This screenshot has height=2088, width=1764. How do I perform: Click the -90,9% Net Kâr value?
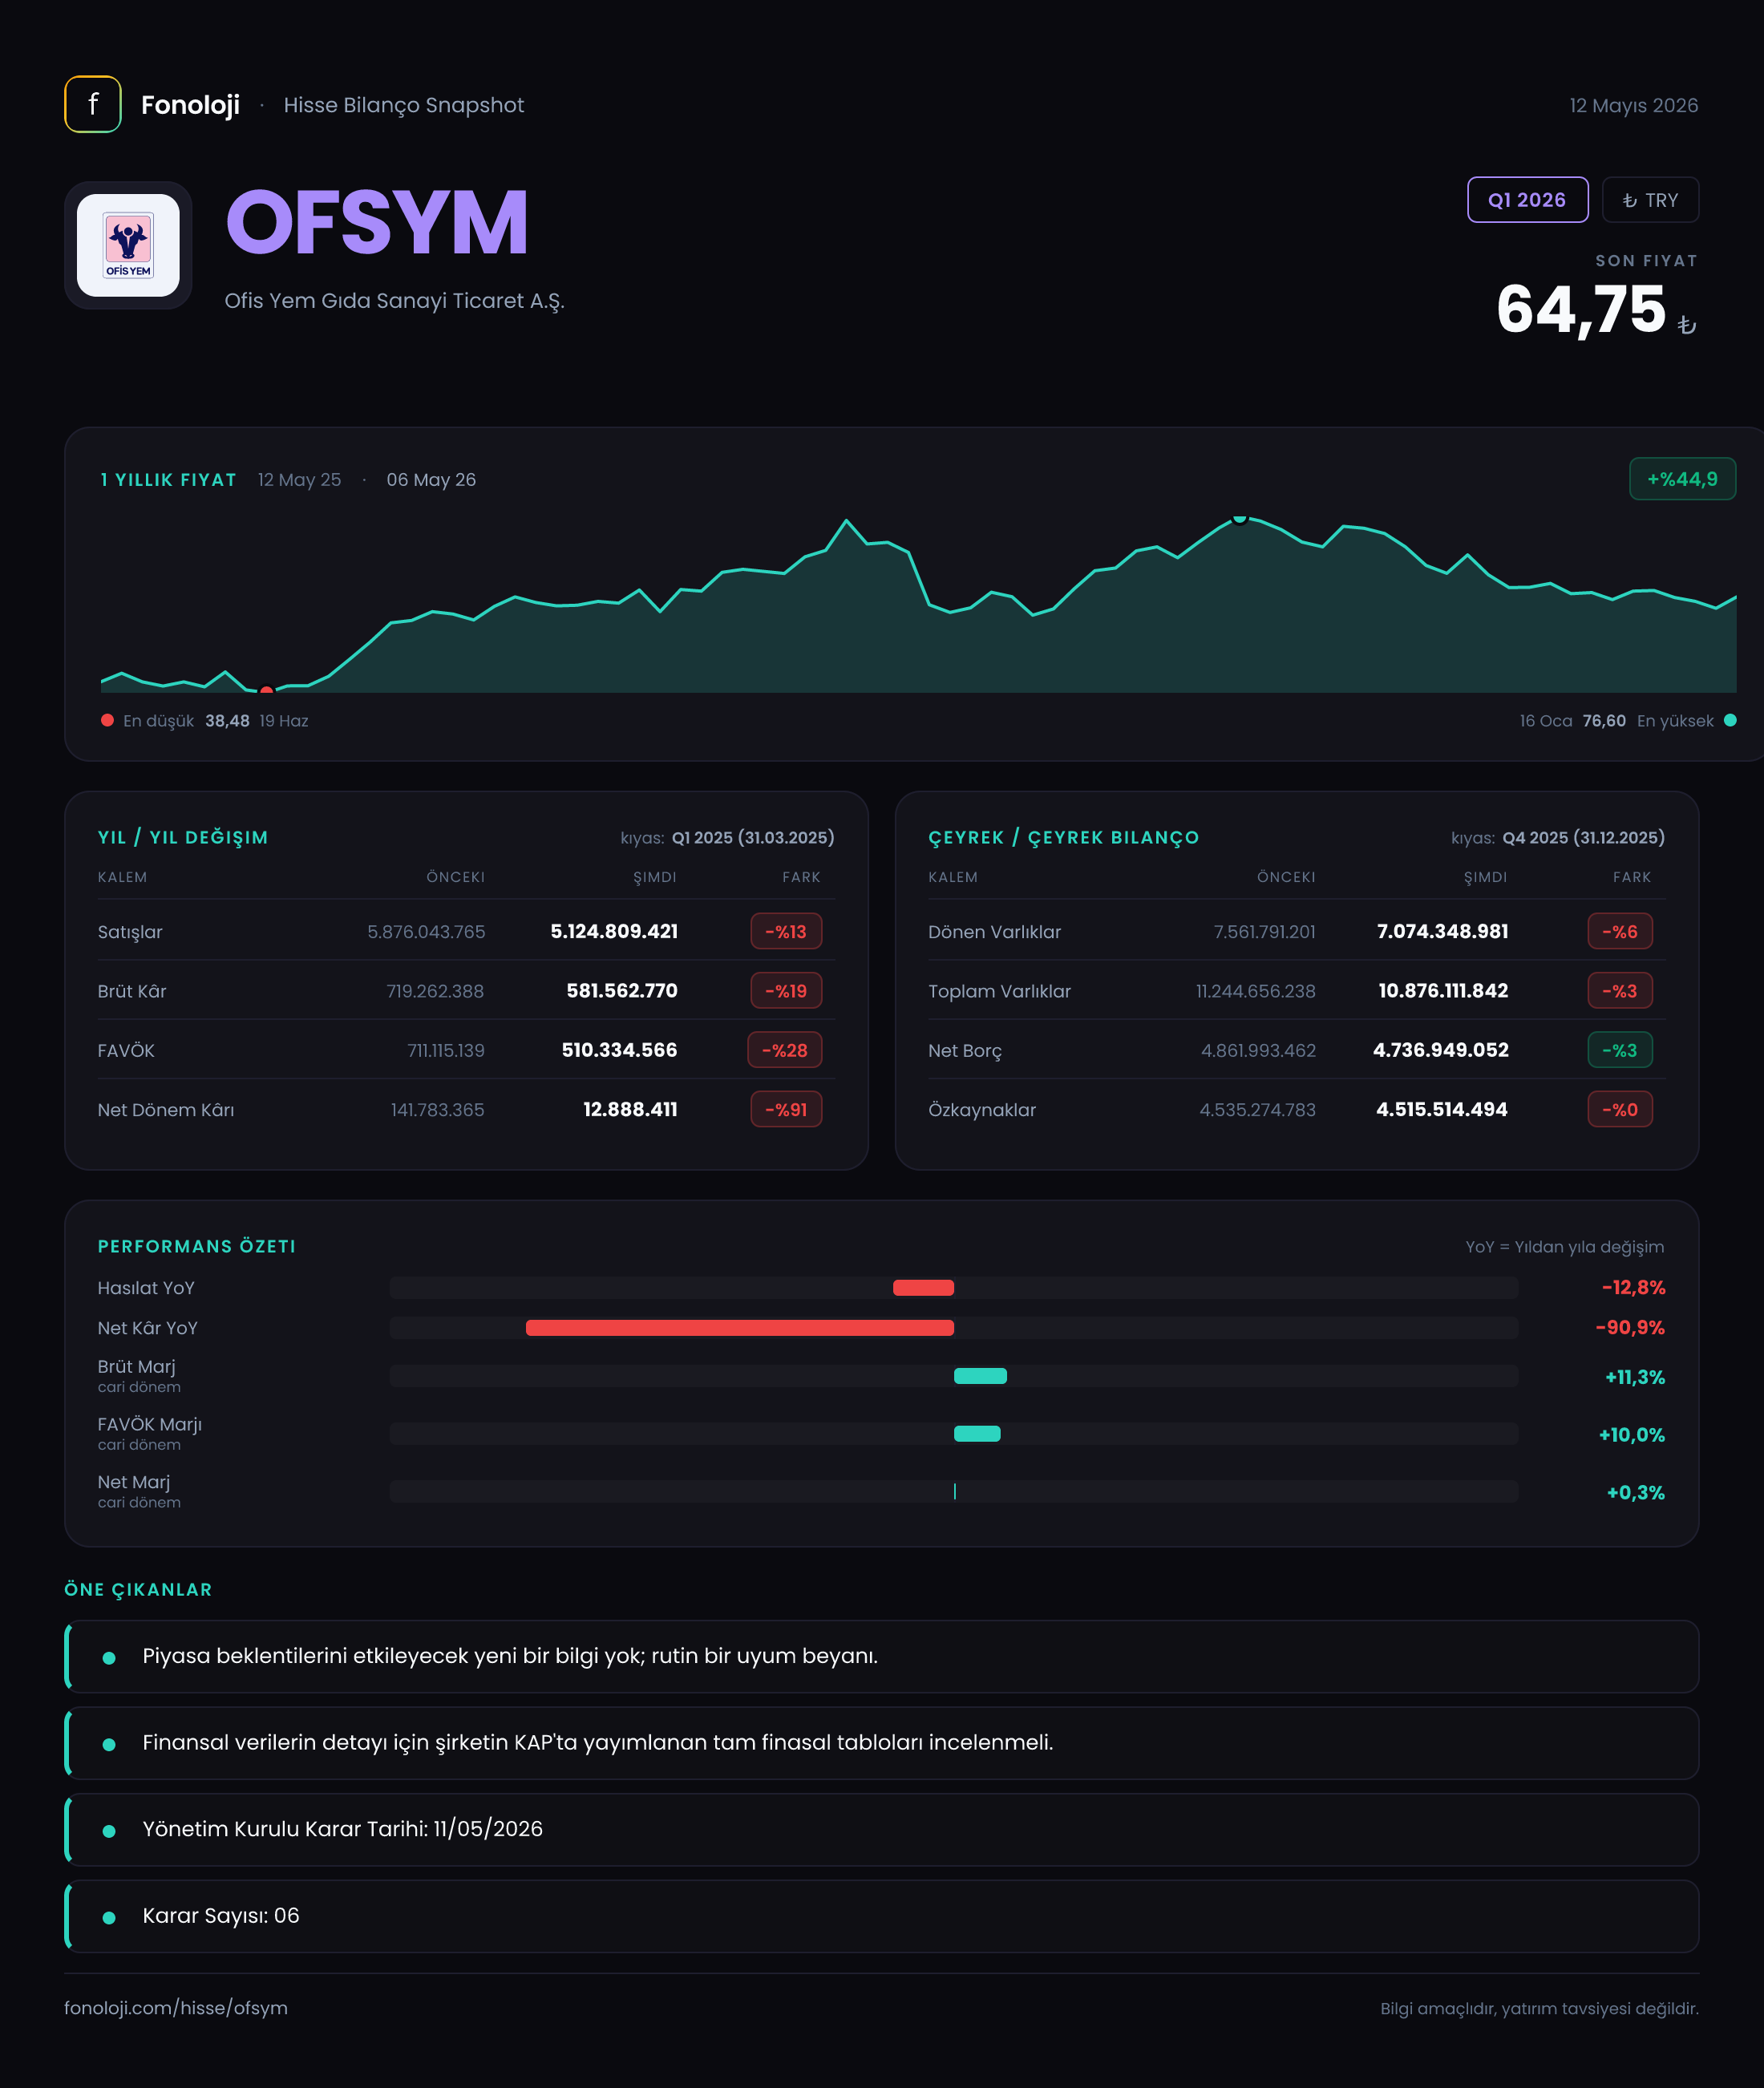click(x=1630, y=1328)
